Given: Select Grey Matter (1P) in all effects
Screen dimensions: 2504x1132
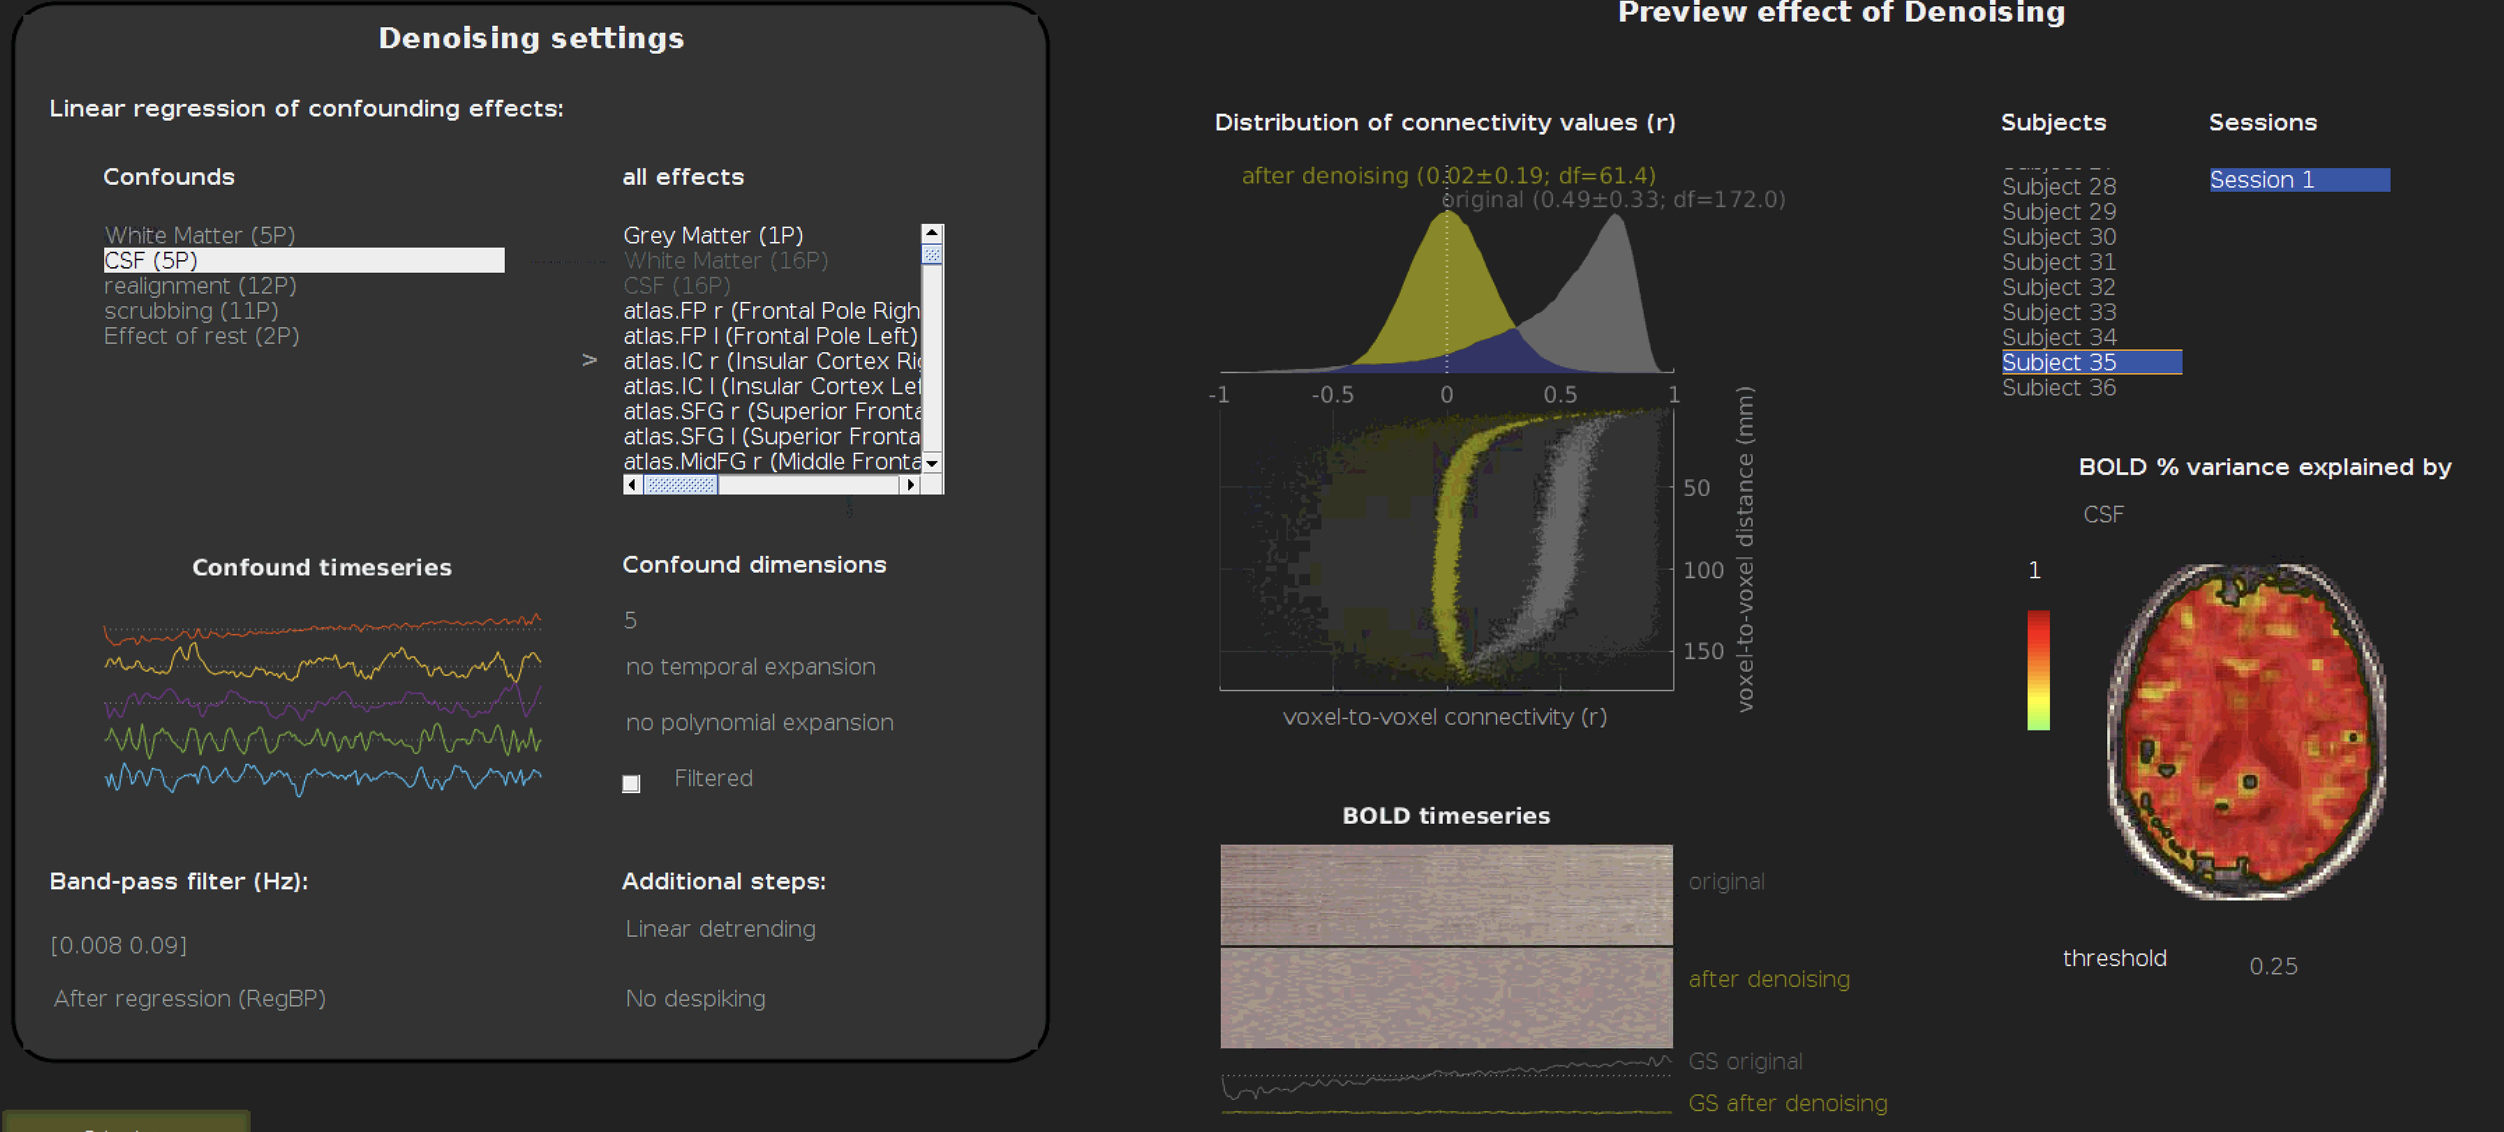Looking at the screenshot, I should tap(713, 235).
